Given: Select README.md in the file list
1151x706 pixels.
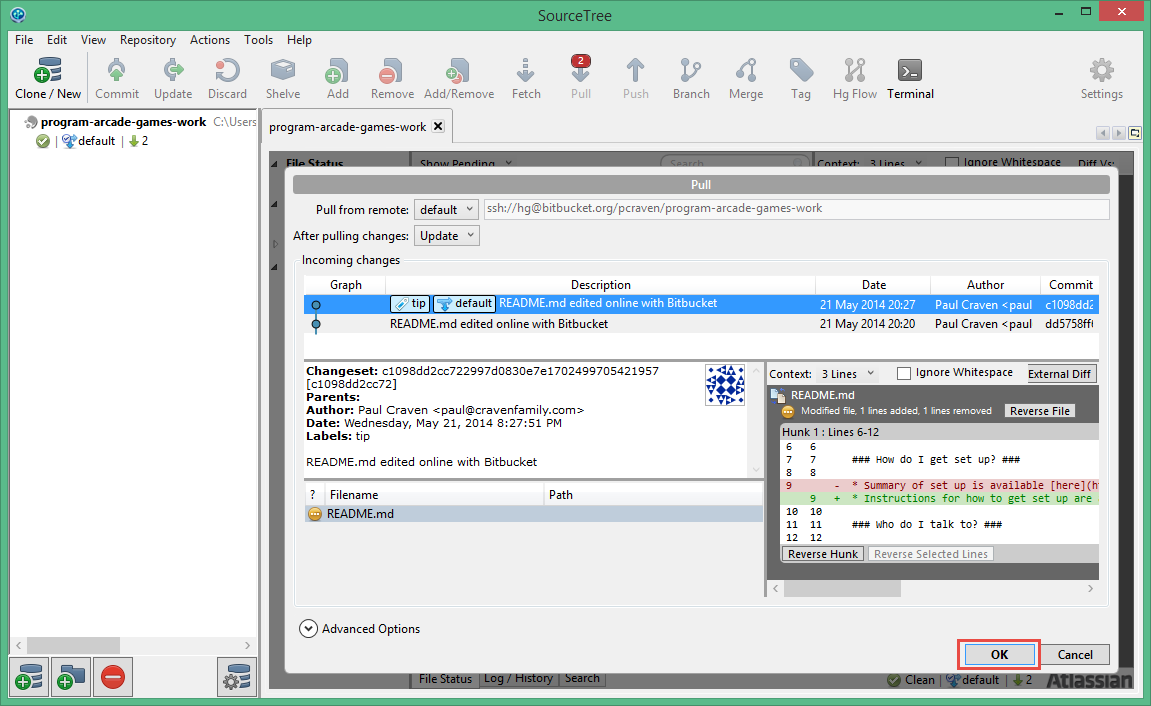Looking at the screenshot, I should pos(360,514).
